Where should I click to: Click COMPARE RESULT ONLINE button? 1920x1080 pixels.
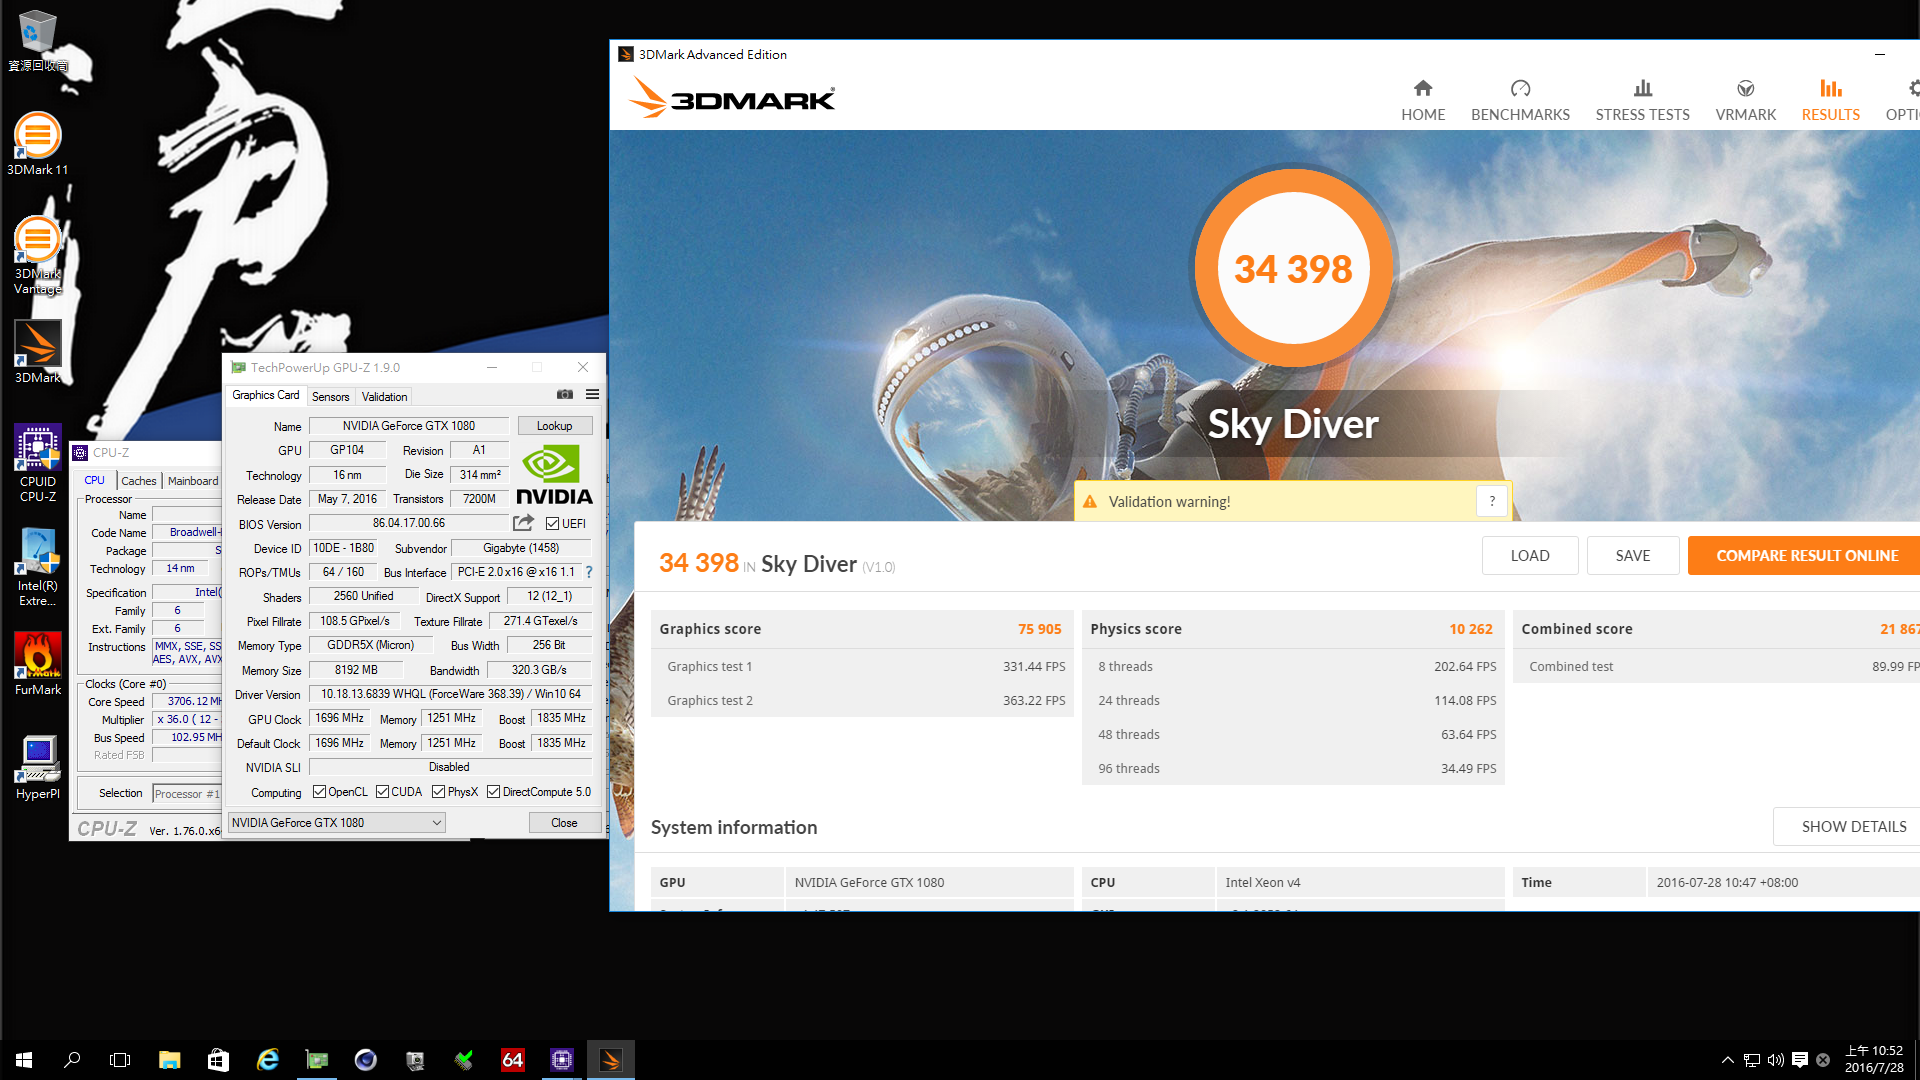[1806, 556]
